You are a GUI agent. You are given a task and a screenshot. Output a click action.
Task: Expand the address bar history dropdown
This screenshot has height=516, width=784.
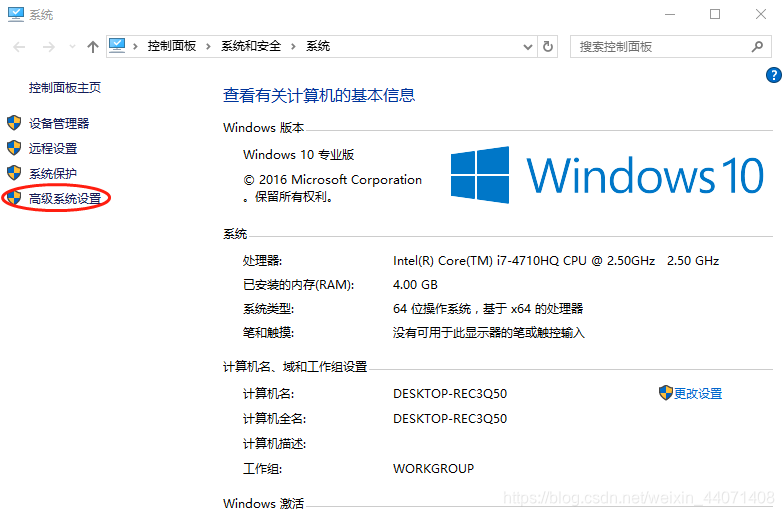[x=528, y=47]
